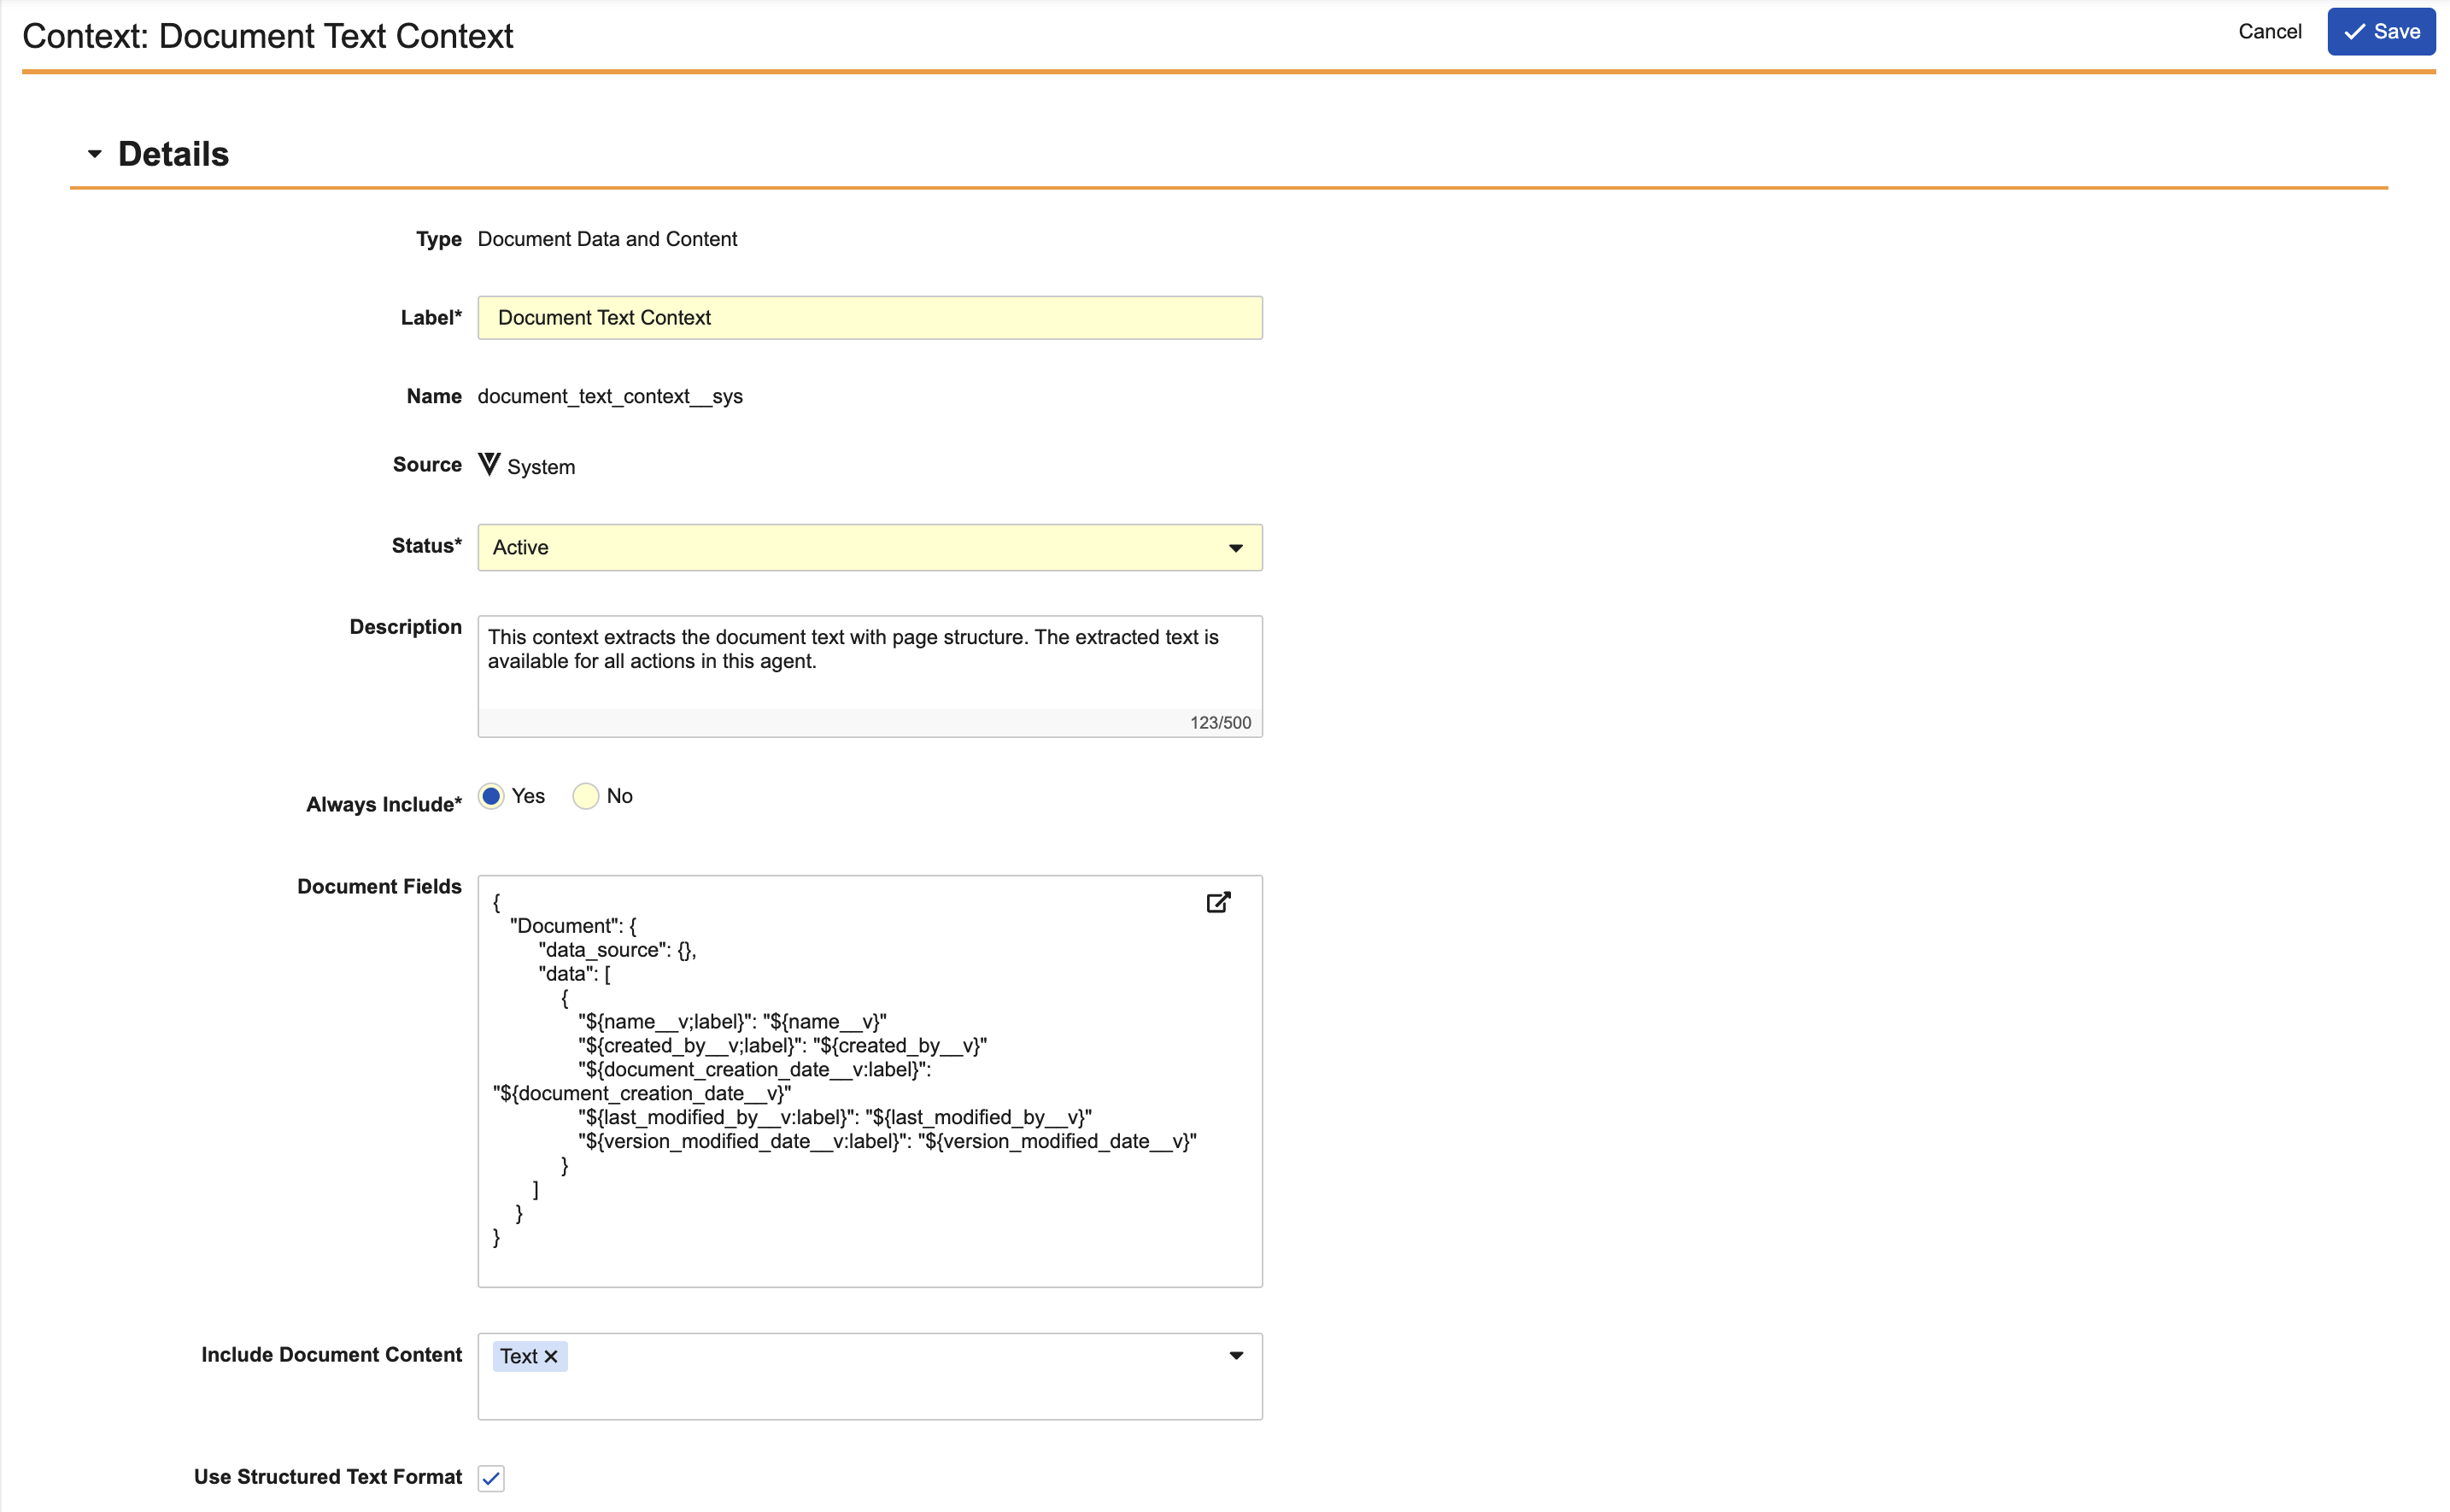
Task: Click the Save button
Action: pos(2380,32)
